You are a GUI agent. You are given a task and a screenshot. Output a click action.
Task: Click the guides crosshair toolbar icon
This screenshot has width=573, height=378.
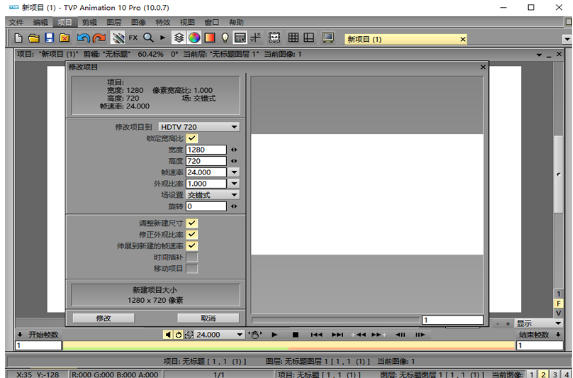pos(255,38)
